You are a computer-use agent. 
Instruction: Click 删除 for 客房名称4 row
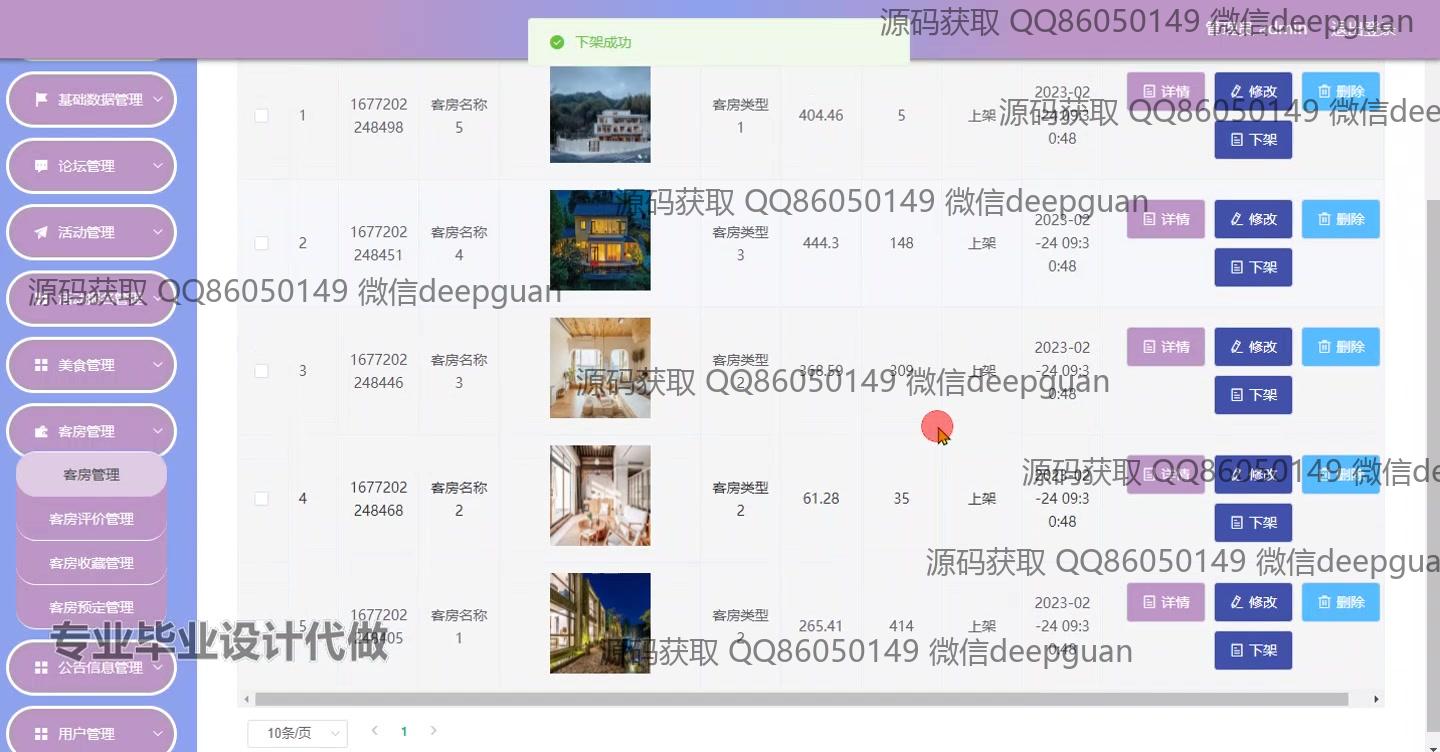(x=1341, y=219)
